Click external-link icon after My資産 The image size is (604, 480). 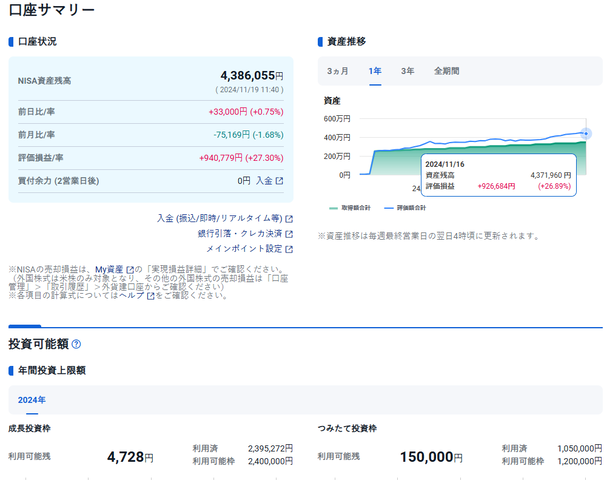pyautogui.click(x=130, y=270)
